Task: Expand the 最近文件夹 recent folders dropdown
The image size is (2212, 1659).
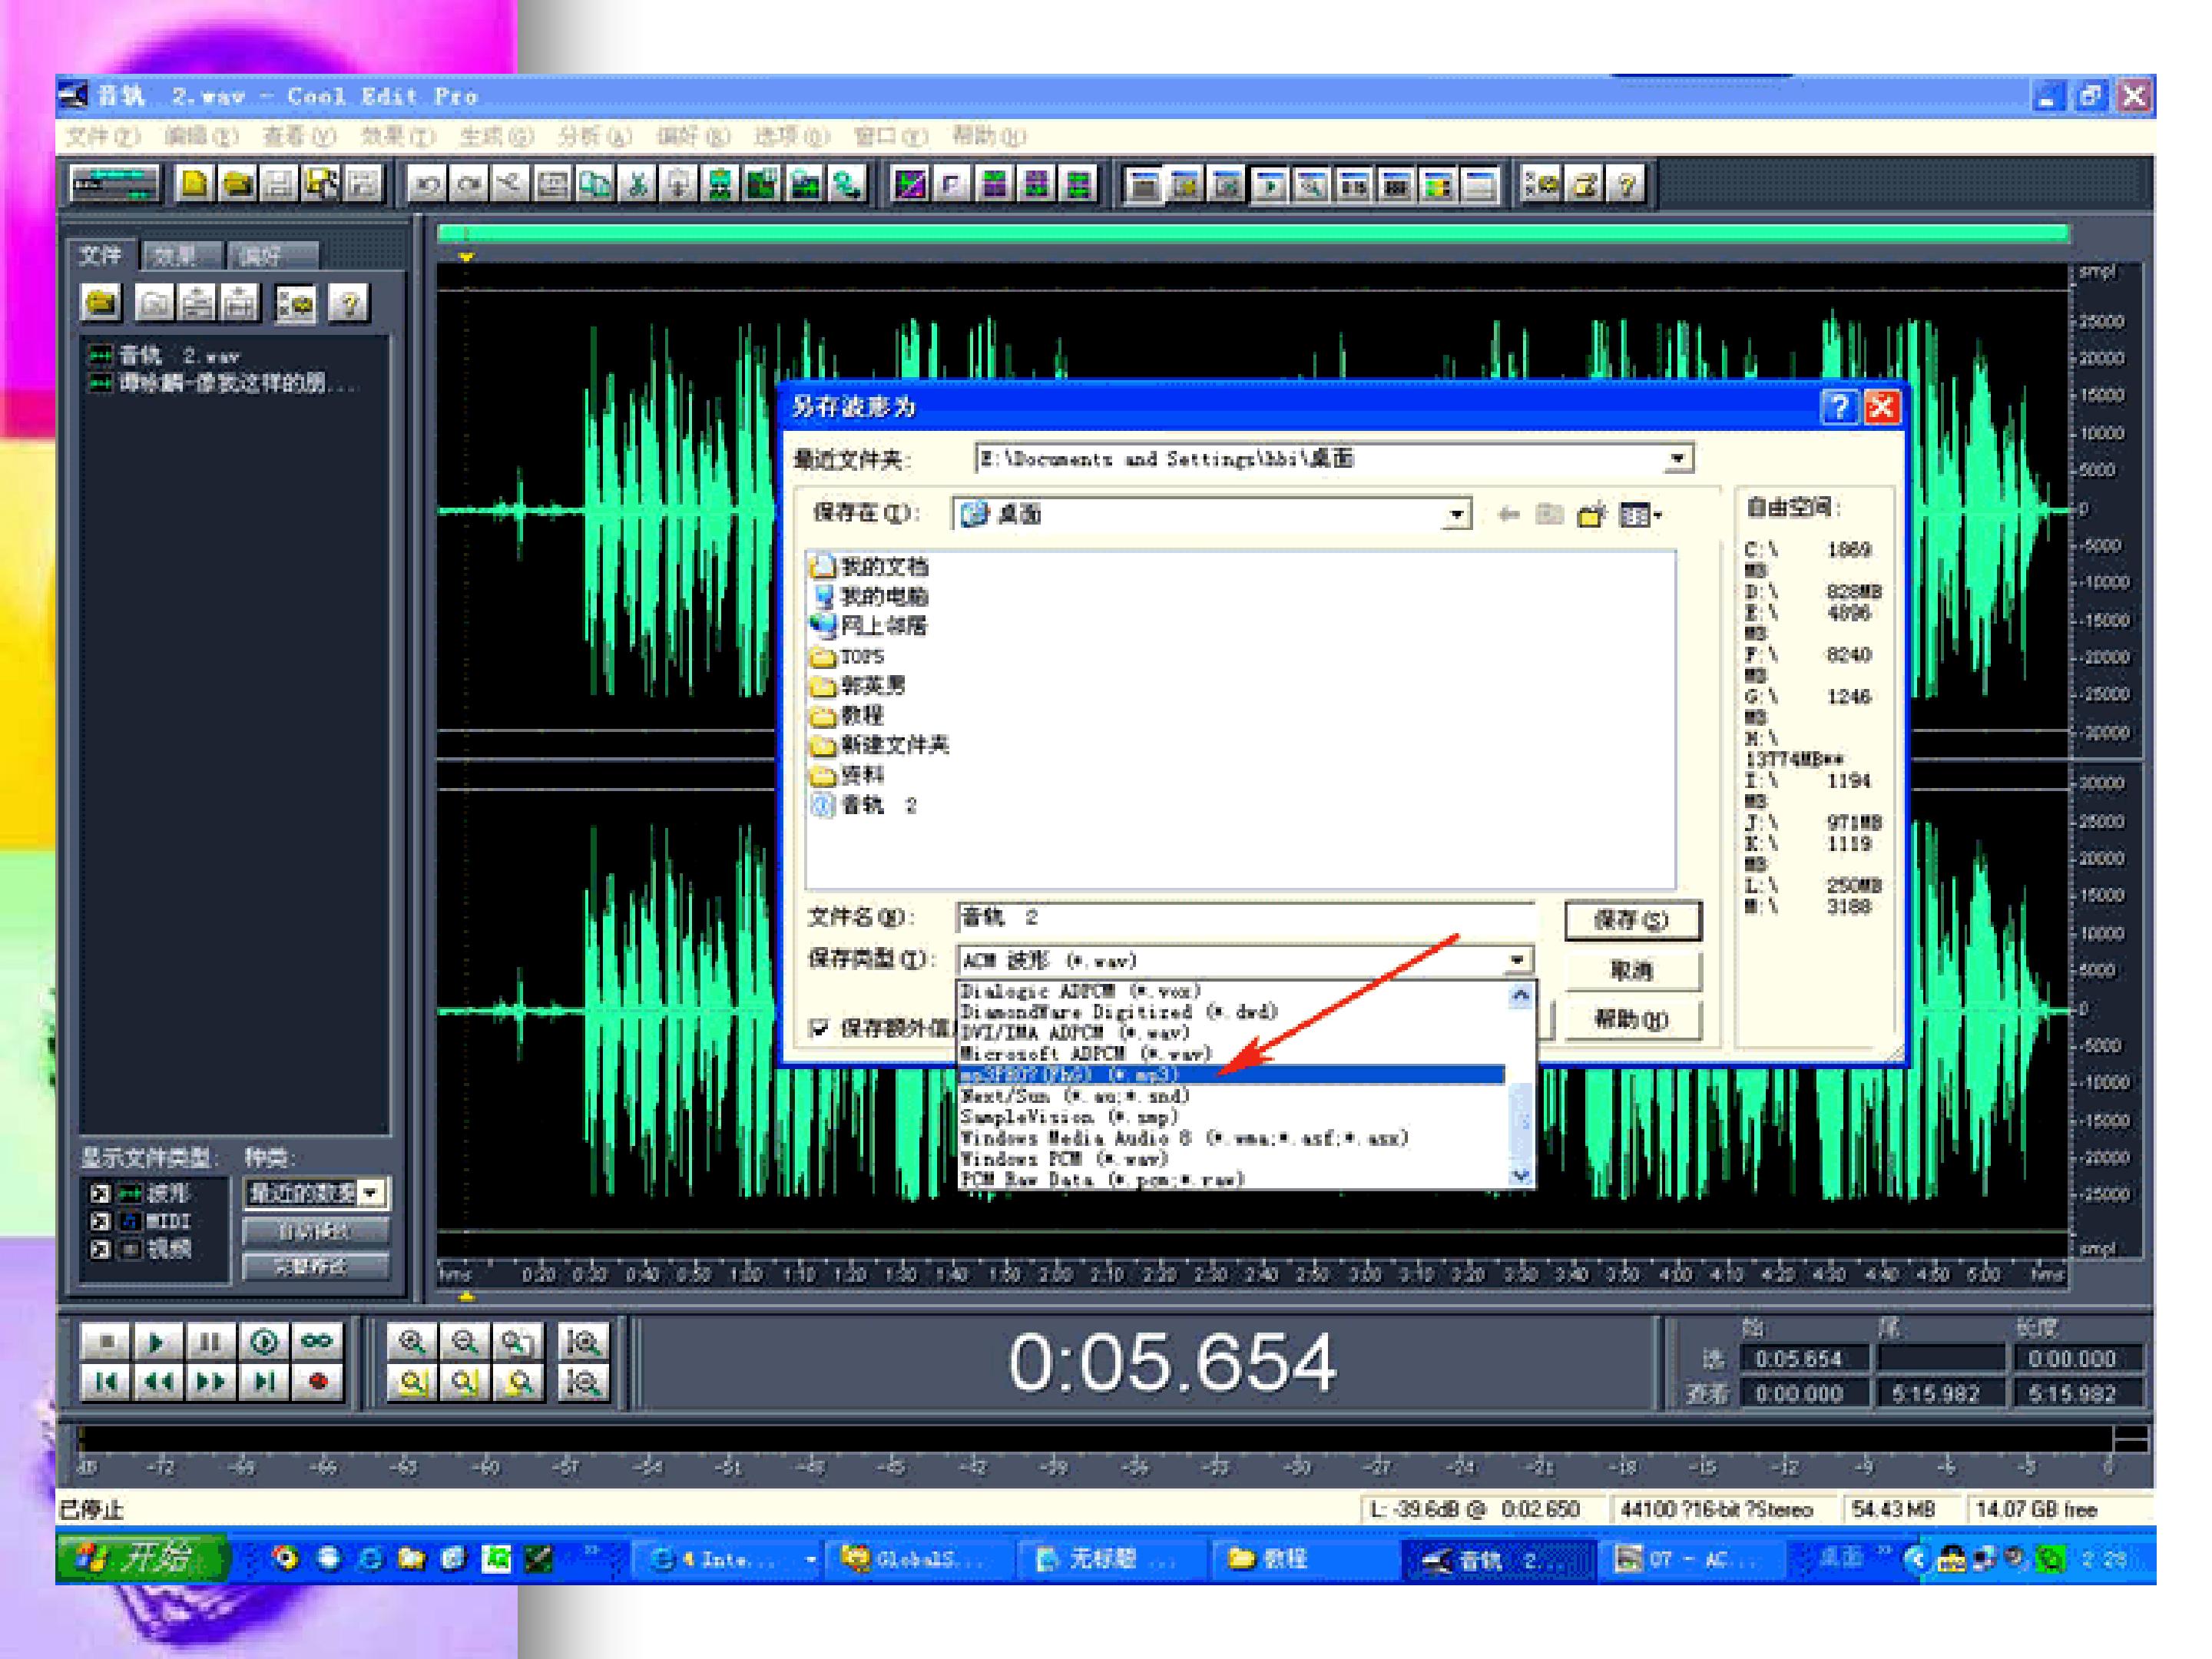Action: [1678, 459]
